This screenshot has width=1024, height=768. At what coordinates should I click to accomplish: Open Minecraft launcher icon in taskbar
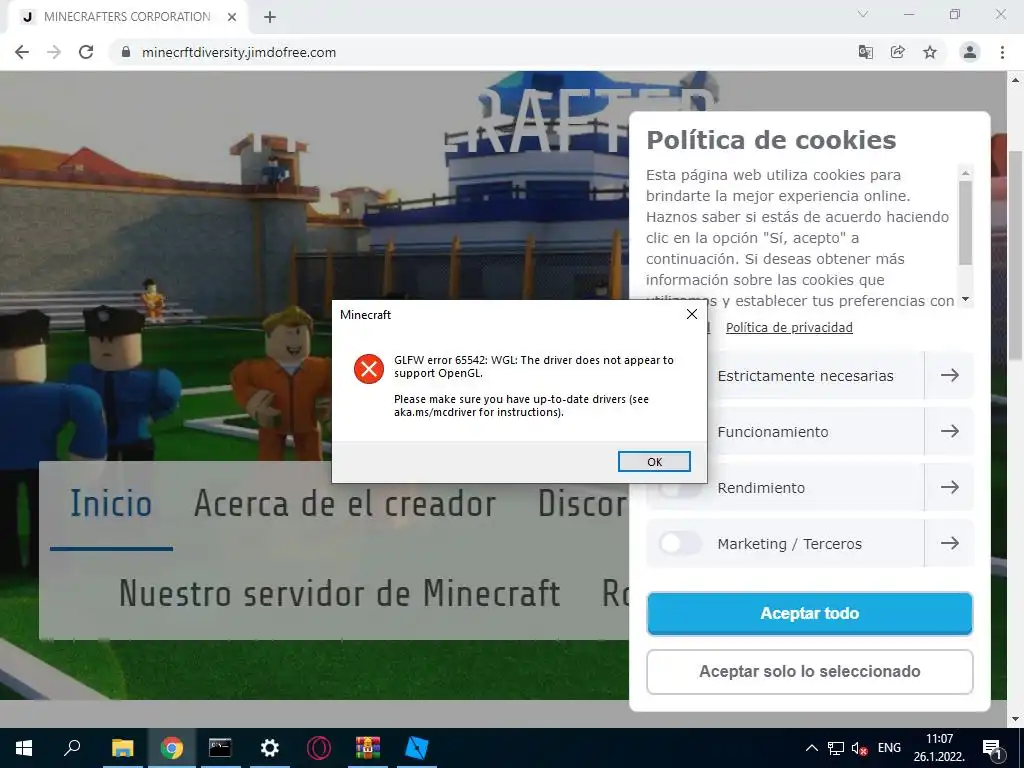(x=417, y=748)
